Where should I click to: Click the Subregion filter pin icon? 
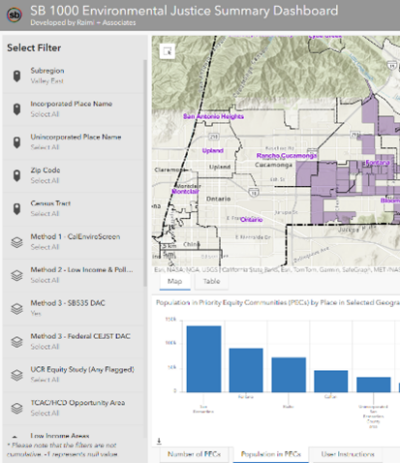[x=17, y=76]
